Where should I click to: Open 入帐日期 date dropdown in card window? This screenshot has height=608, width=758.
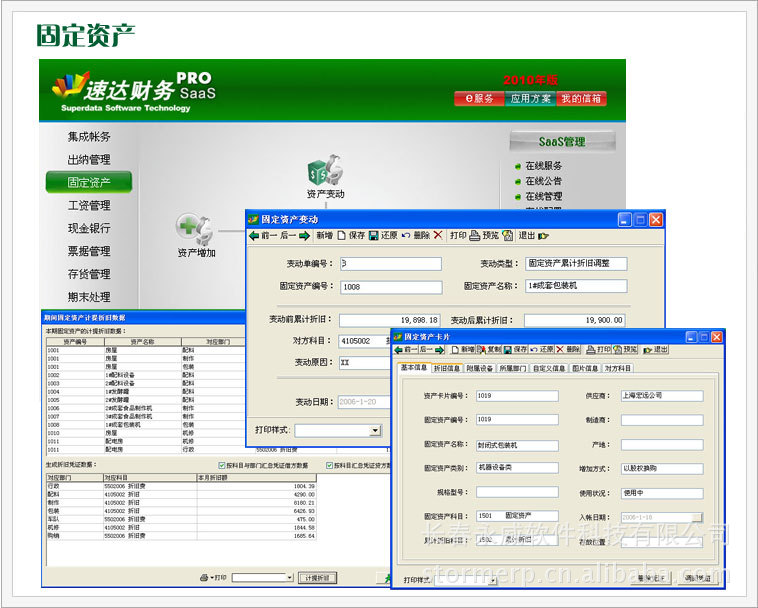coord(697,517)
